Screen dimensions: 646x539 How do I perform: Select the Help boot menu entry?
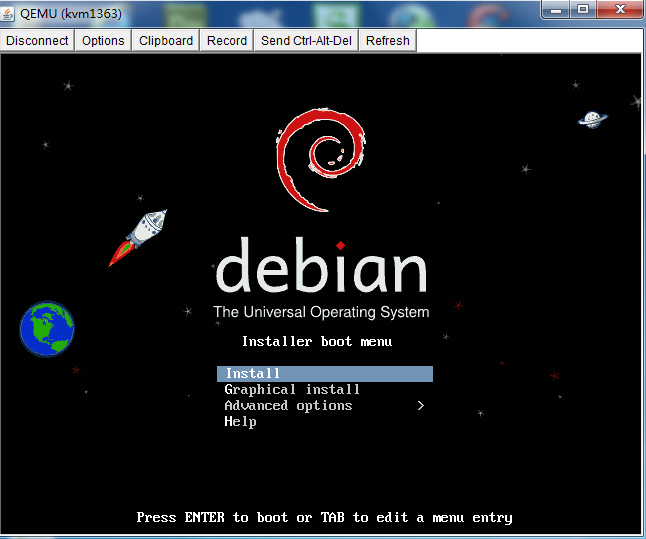point(240,422)
